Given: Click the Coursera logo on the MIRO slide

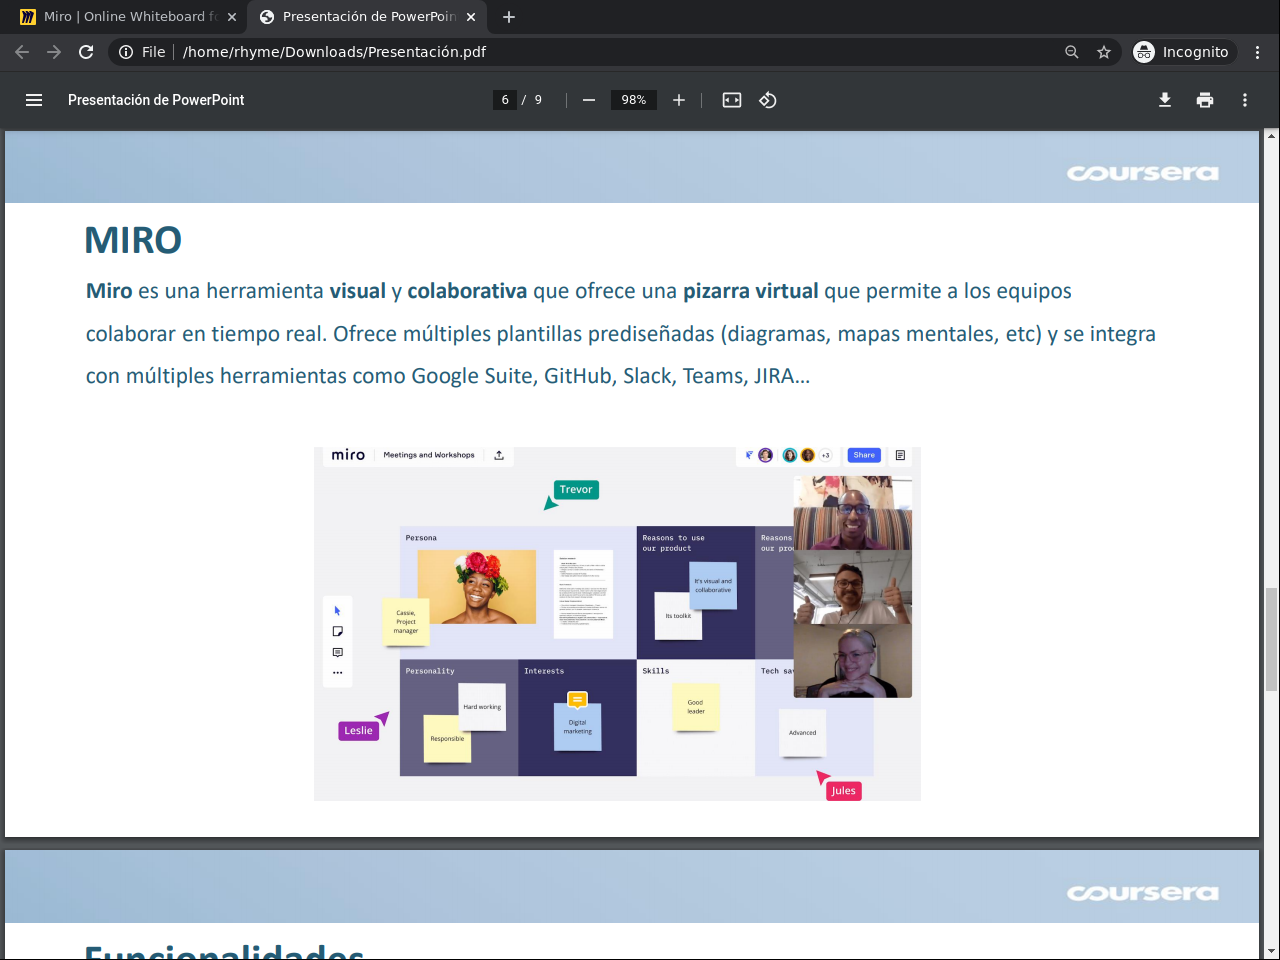Looking at the screenshot, I should coord(1143,173).
